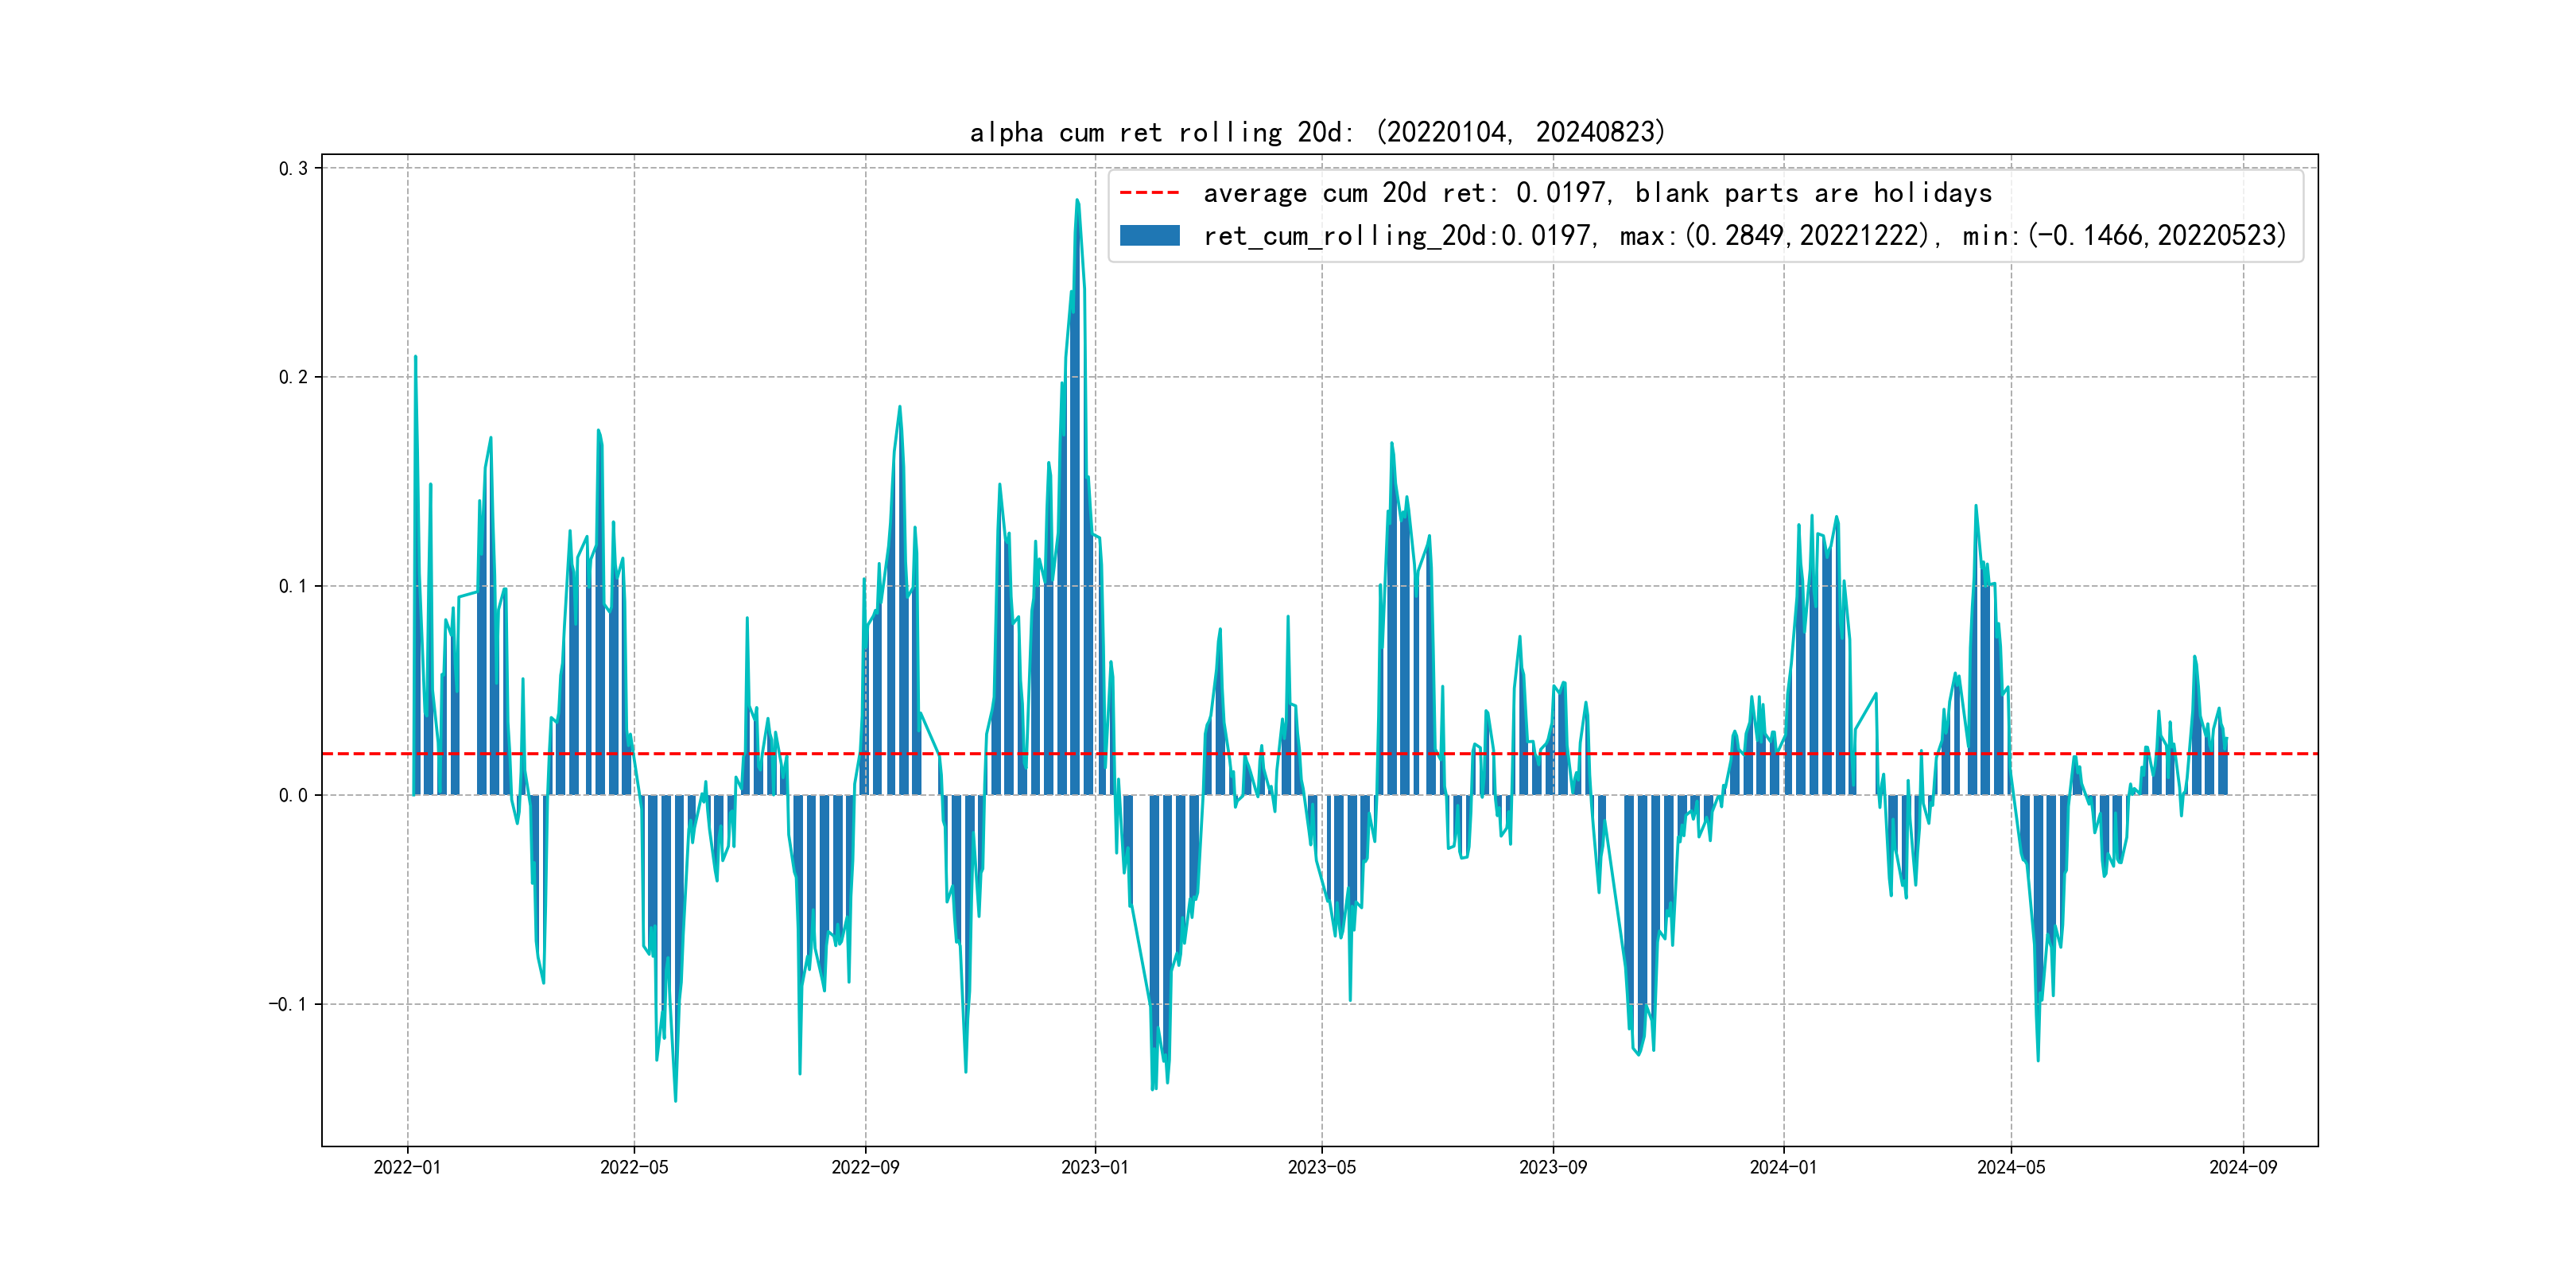Click the 2022-09 x-axis label
Image resolution: width=2576 pixels, height=1288 pixels.
click(x=865, y=1167)
